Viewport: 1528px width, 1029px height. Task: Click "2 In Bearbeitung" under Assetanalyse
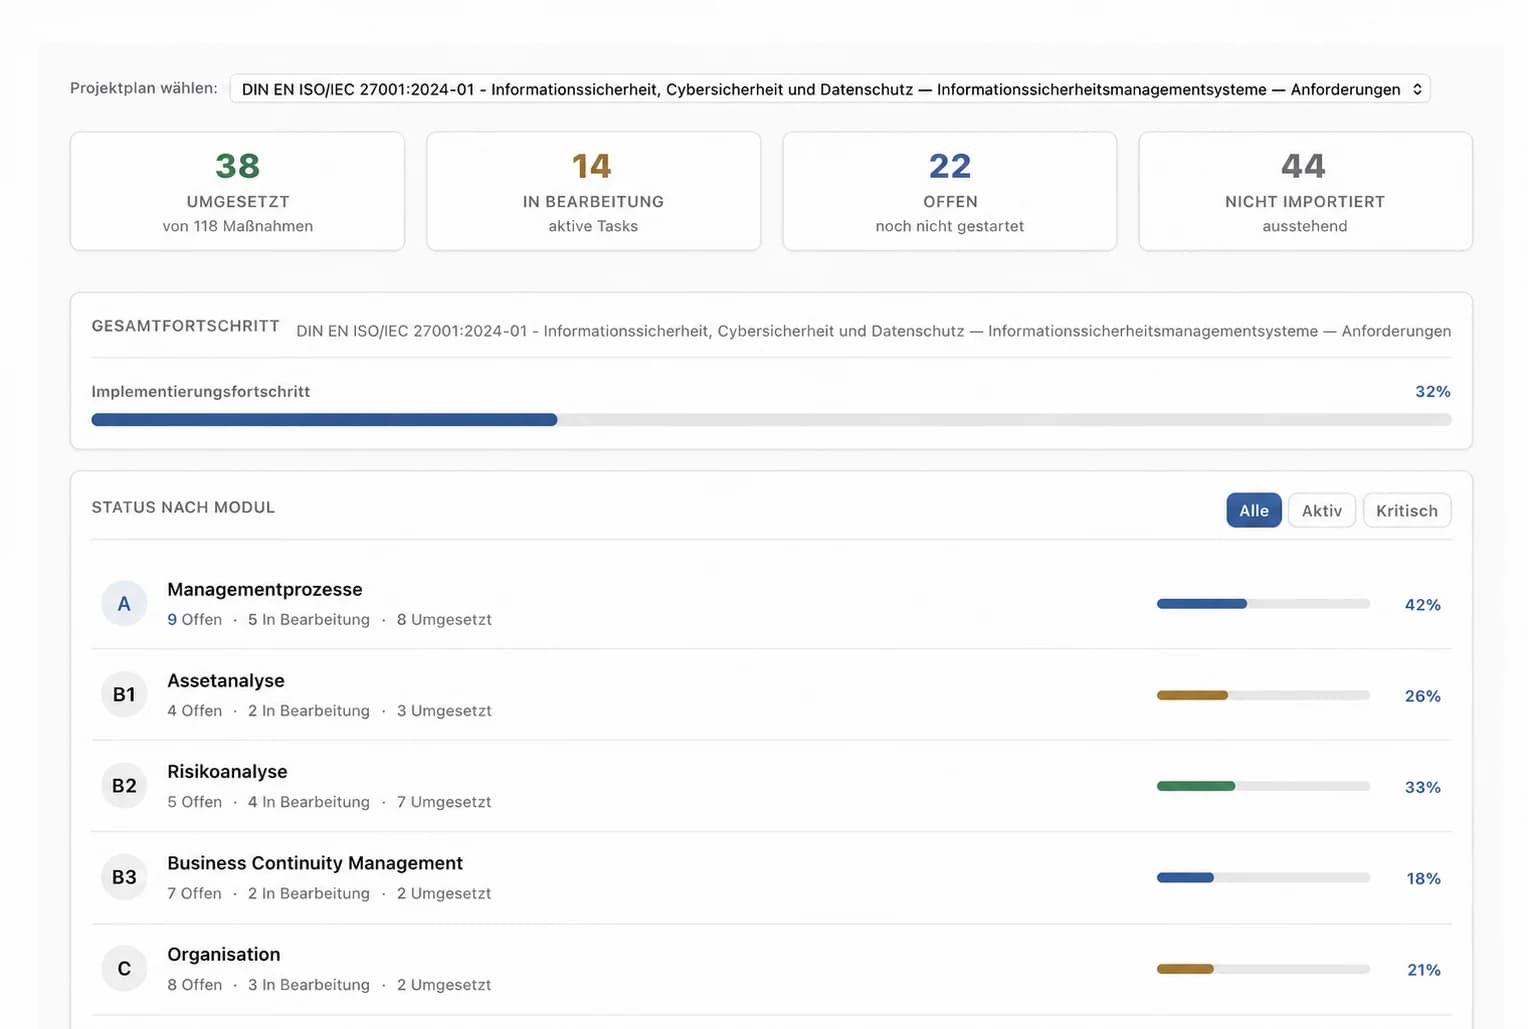click(x=309, y=711)
